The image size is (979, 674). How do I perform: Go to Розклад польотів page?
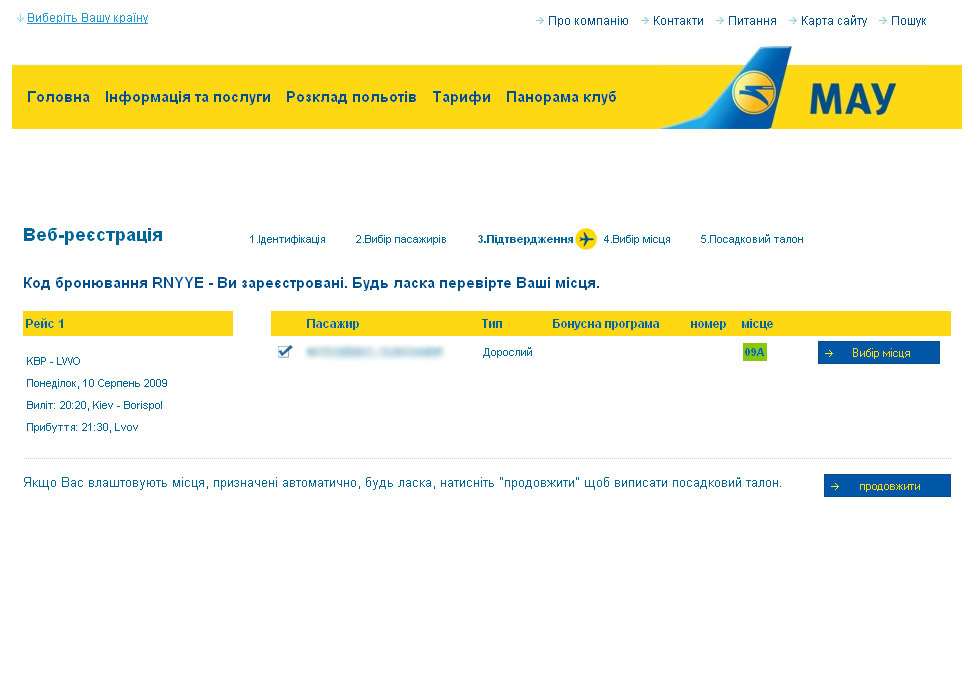pos(351,97)
